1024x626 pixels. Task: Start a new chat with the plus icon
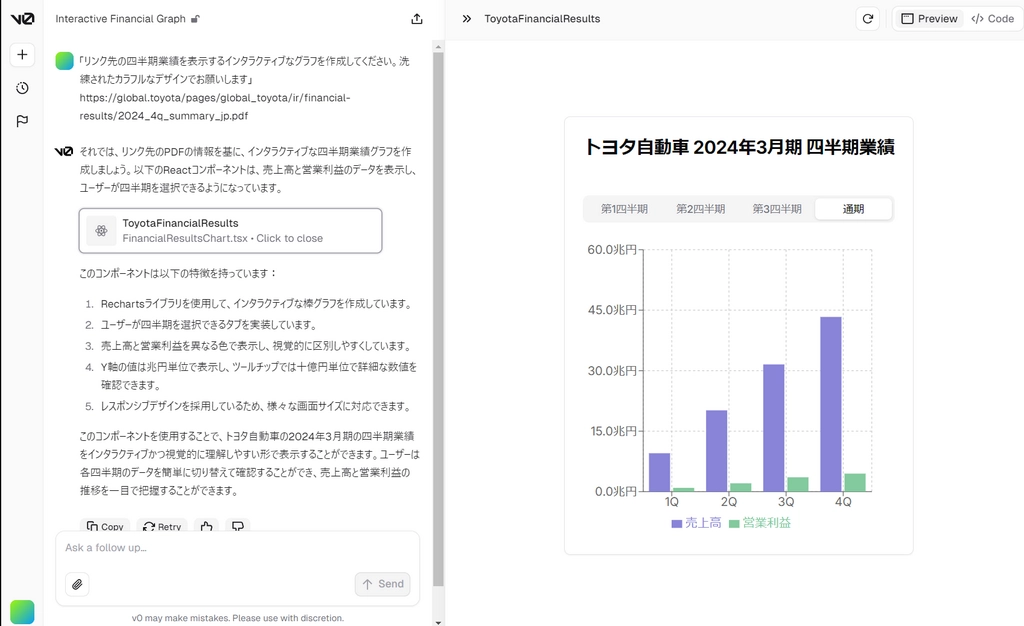[x=22, y=54]
